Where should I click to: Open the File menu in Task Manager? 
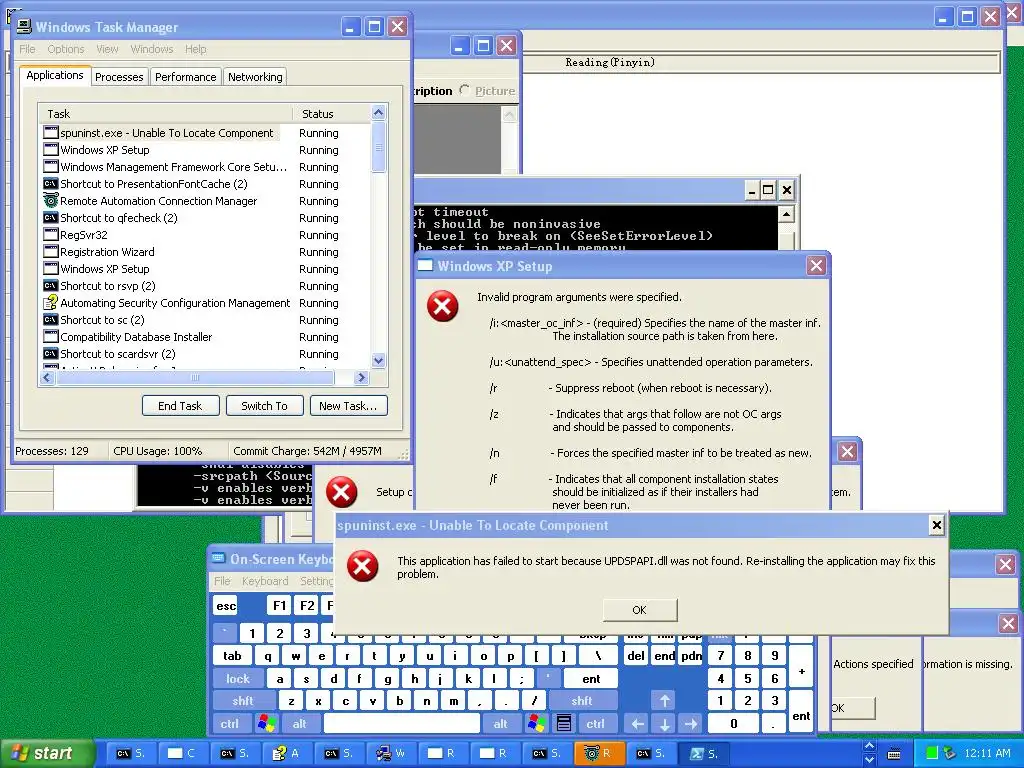pos(27,49)
